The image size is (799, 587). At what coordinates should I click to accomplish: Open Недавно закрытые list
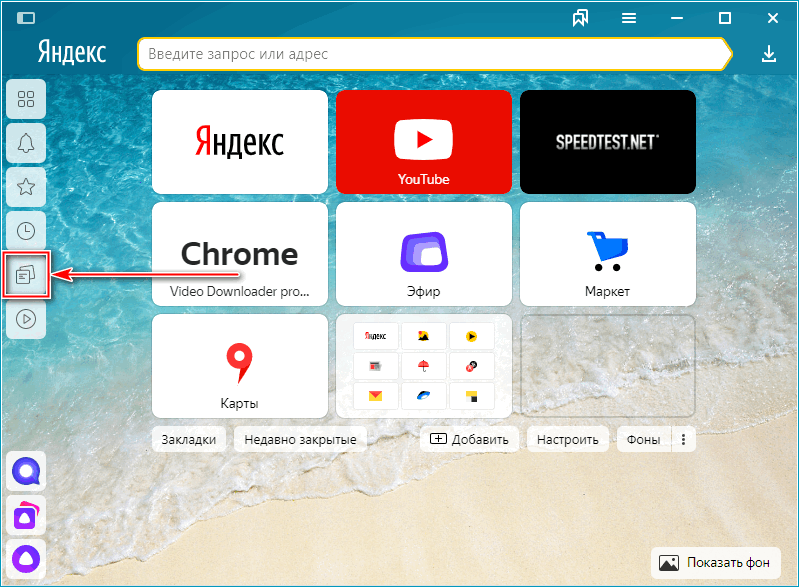coord(300,439)
